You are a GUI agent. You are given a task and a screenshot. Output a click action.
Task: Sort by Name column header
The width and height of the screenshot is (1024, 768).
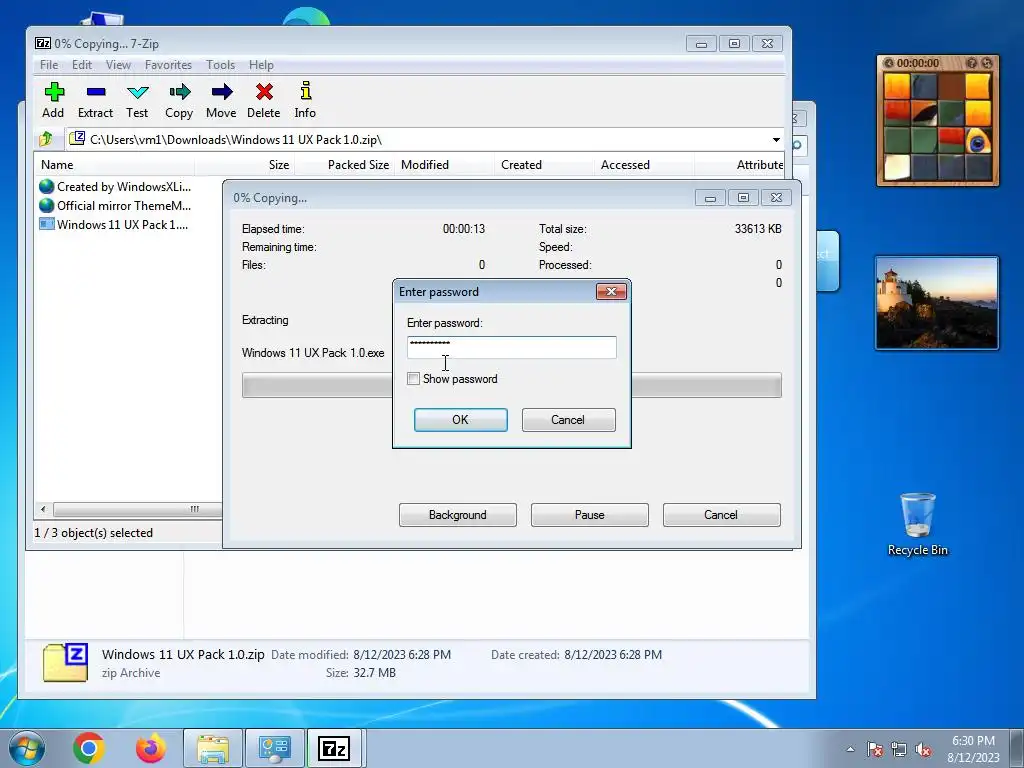115,165
